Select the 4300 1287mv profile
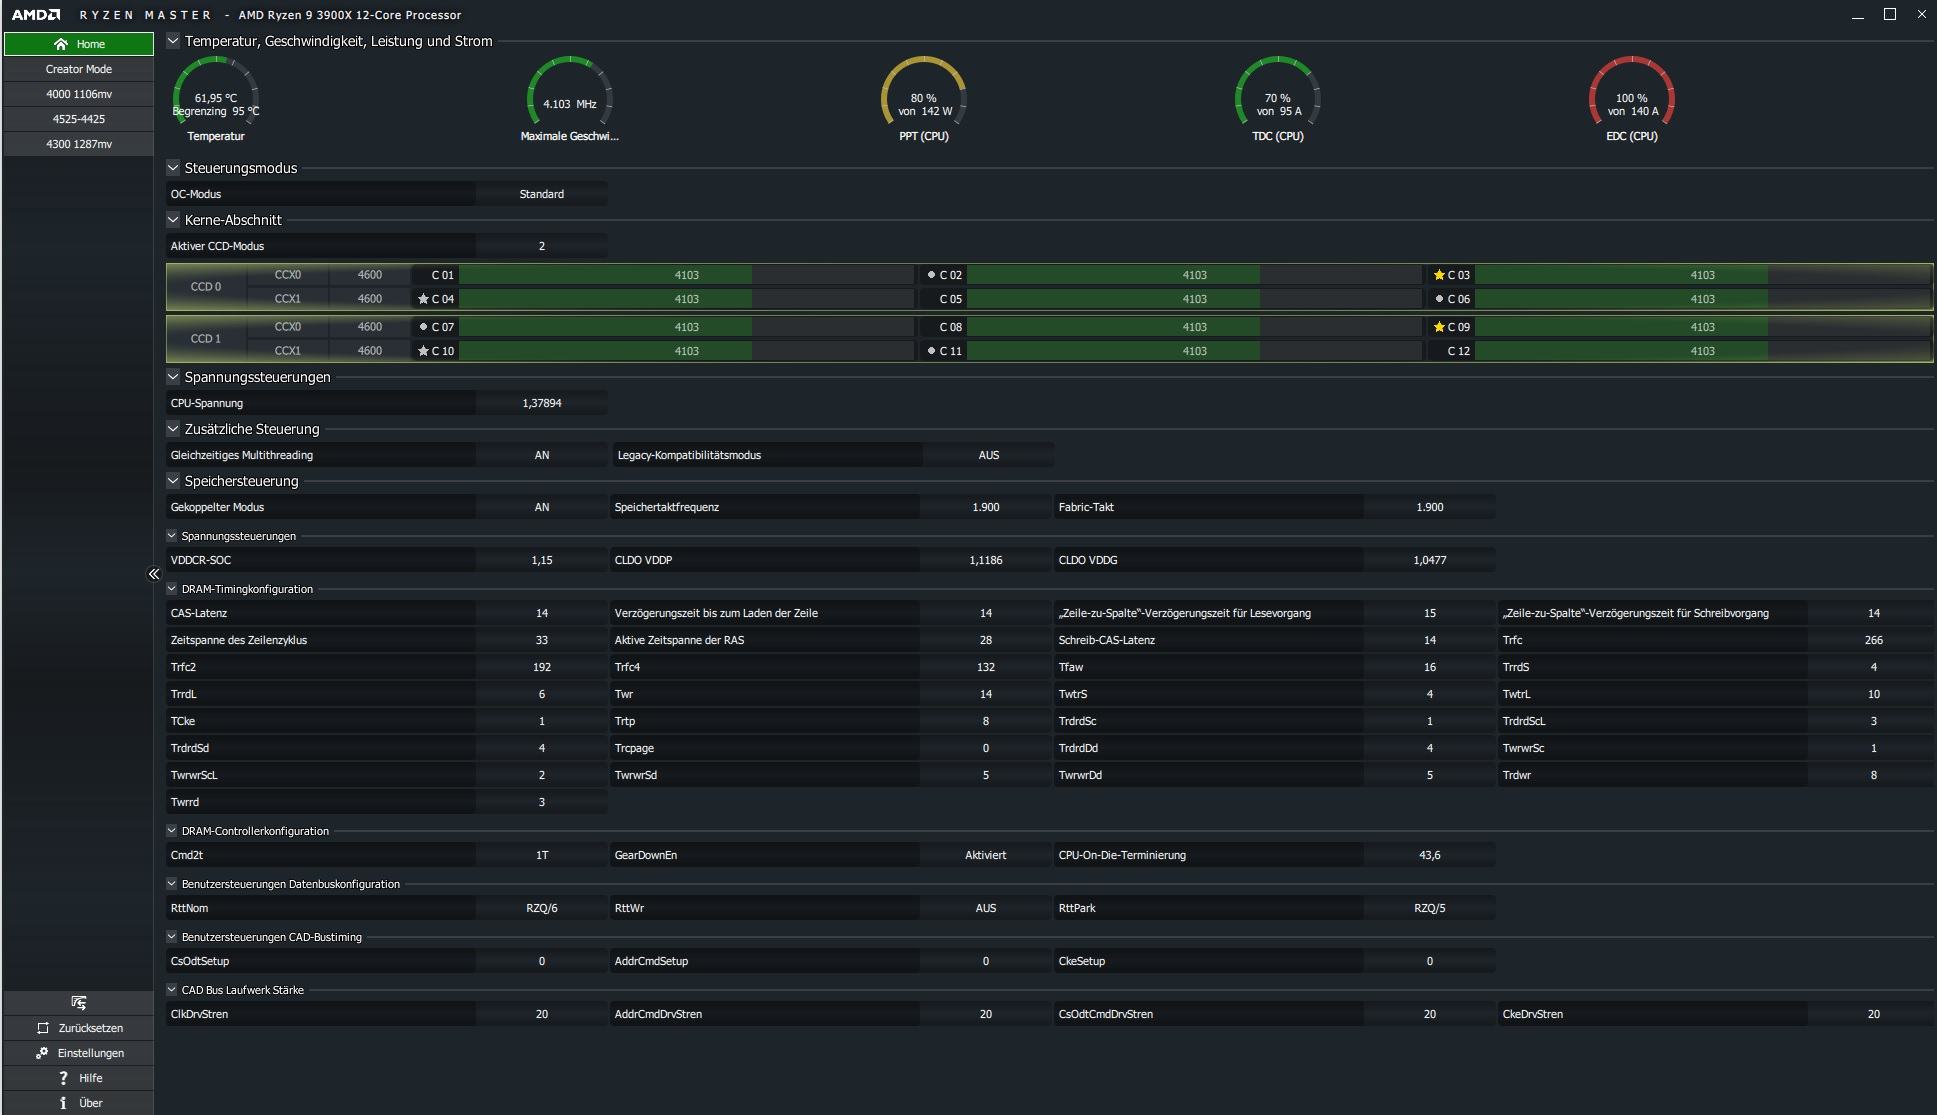 click(78, 144)
